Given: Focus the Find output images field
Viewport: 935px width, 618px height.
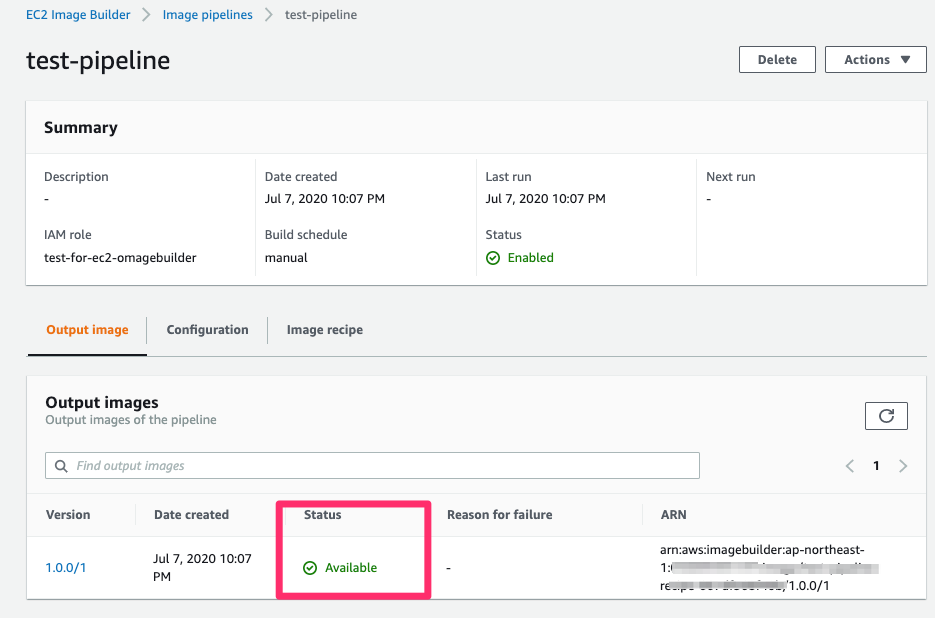Looking at the screenshot, I should pos(372,465).
